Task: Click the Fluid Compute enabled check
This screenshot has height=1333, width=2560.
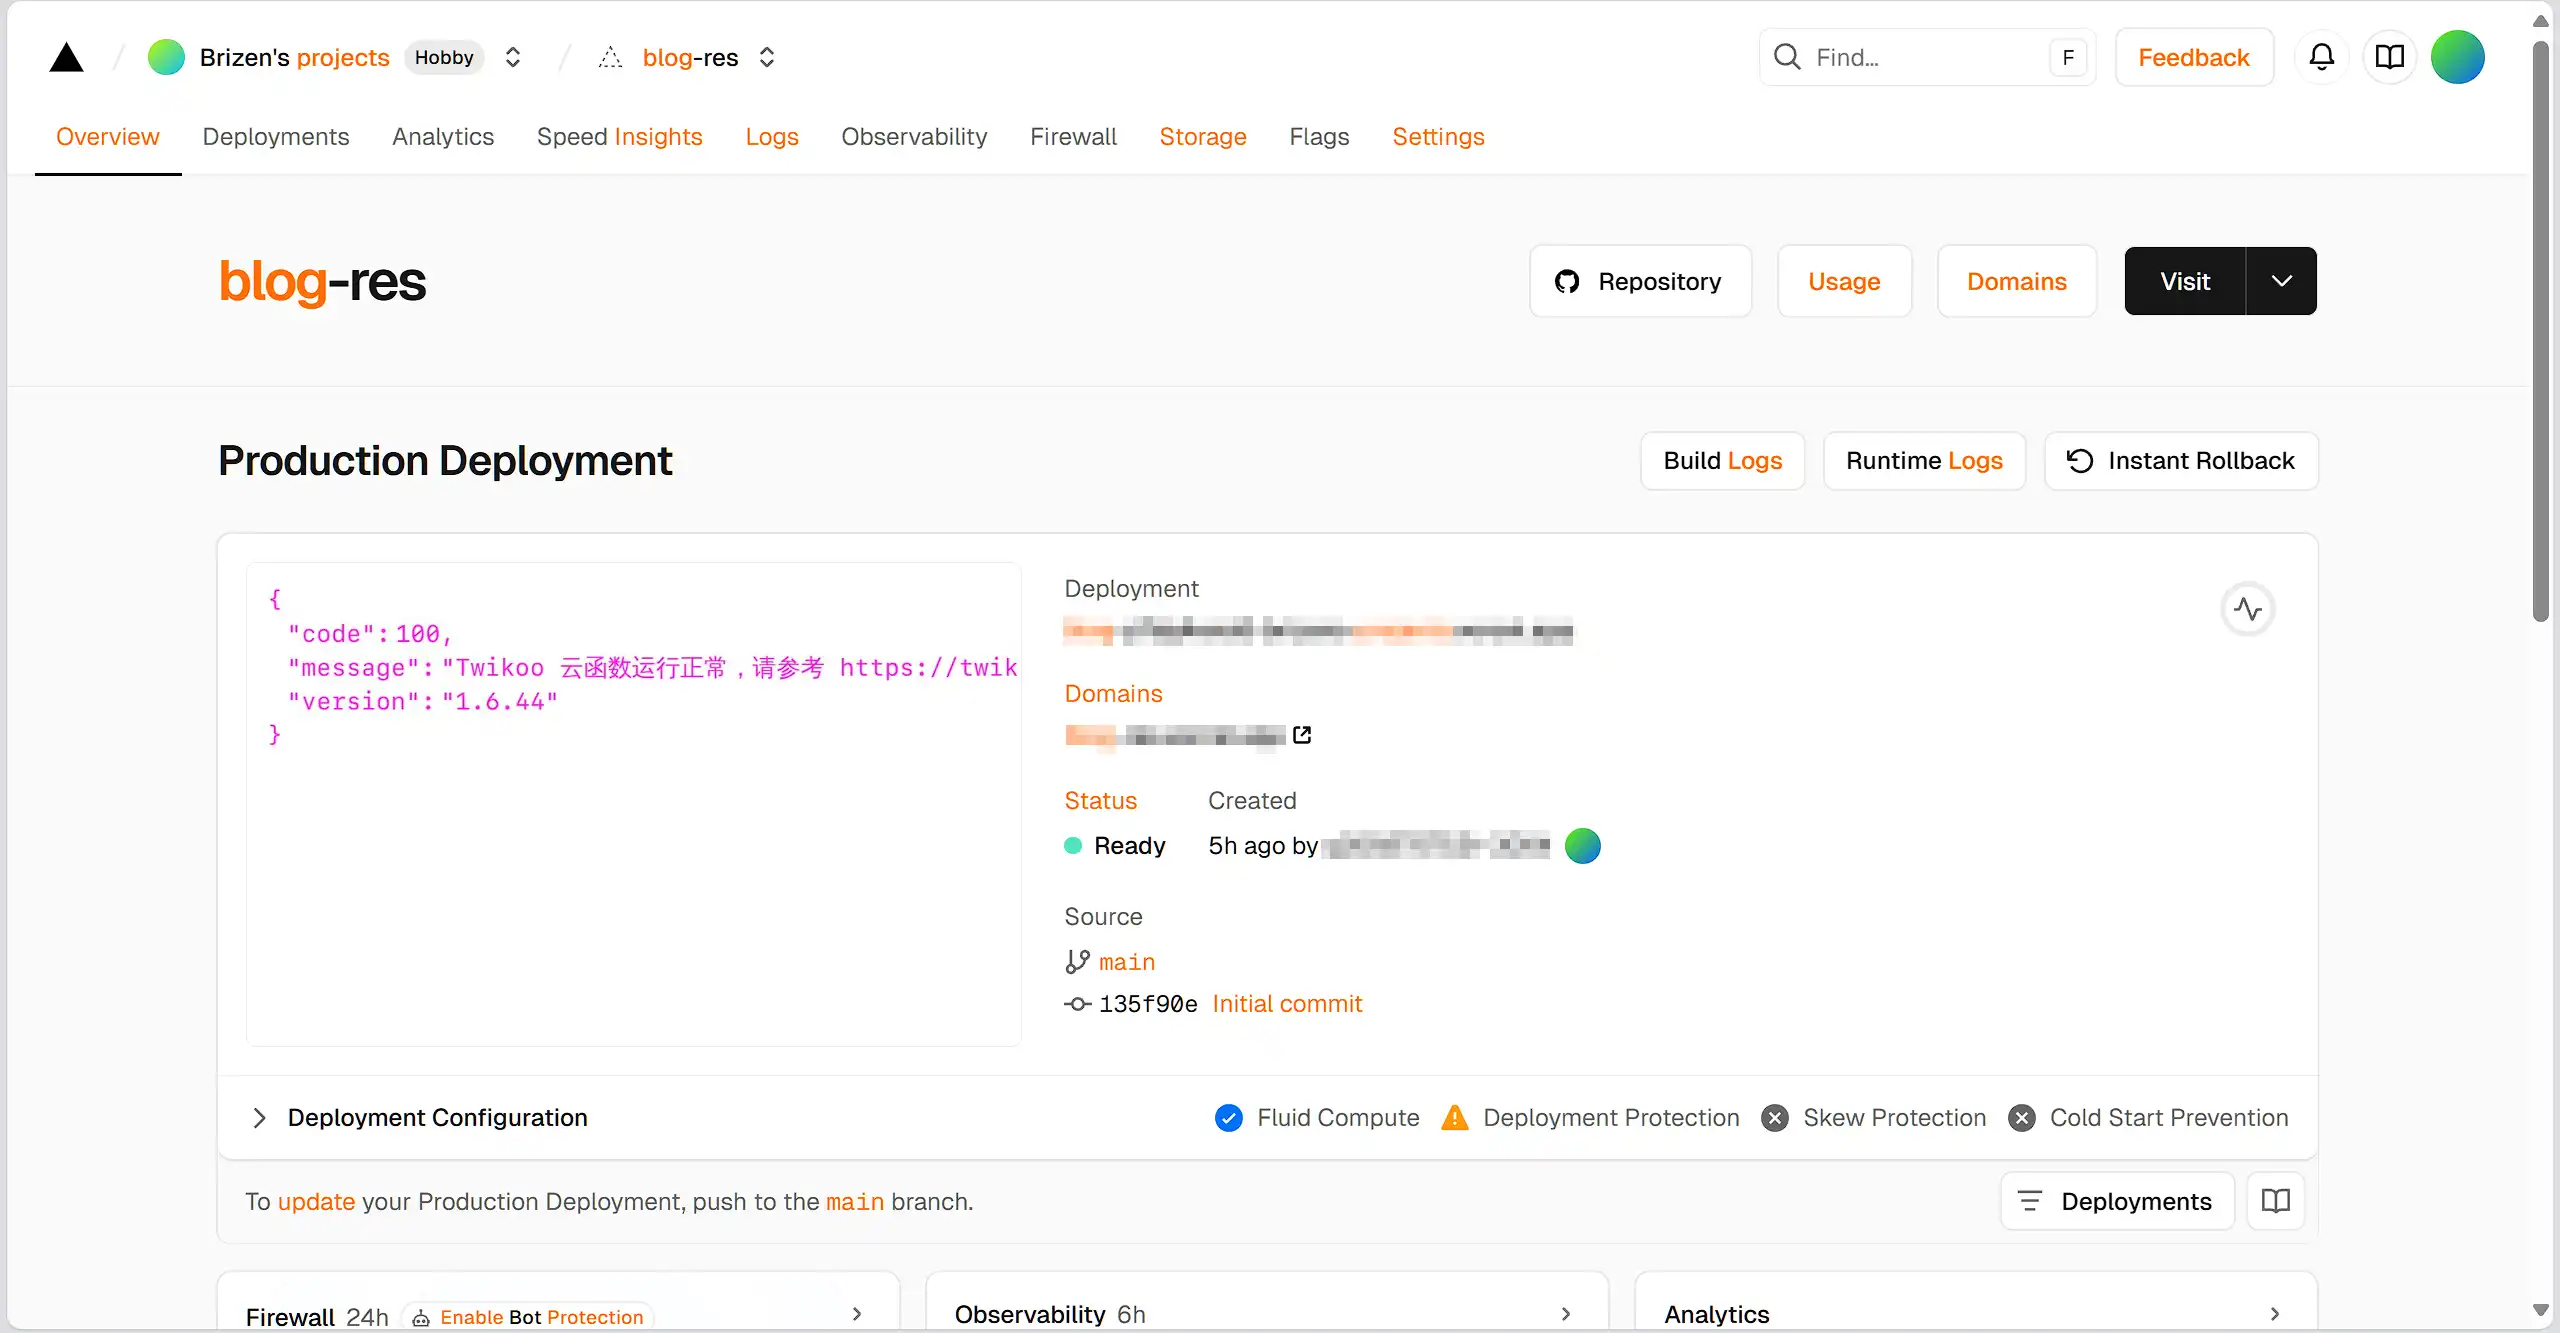Action: click(x=1229, y=1117)
